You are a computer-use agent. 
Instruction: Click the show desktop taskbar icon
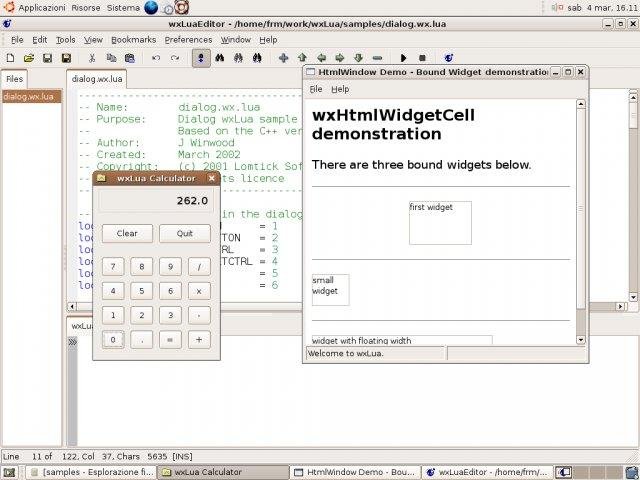(x=9, y=473)
